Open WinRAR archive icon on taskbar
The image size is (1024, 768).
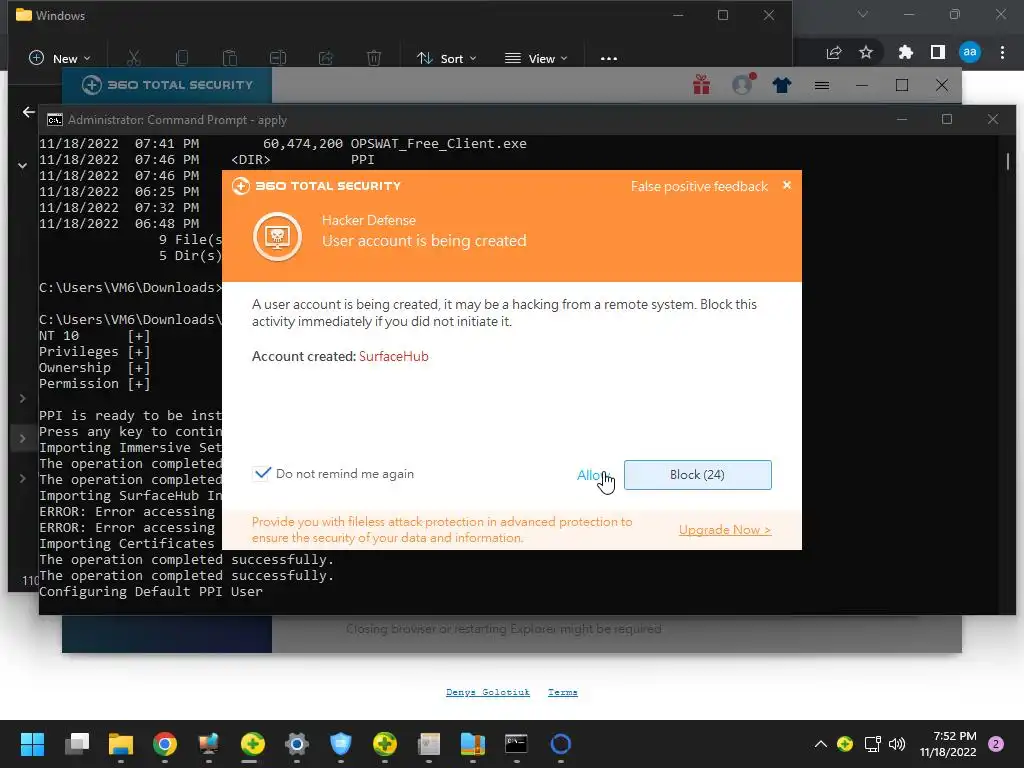click(472, 744)
